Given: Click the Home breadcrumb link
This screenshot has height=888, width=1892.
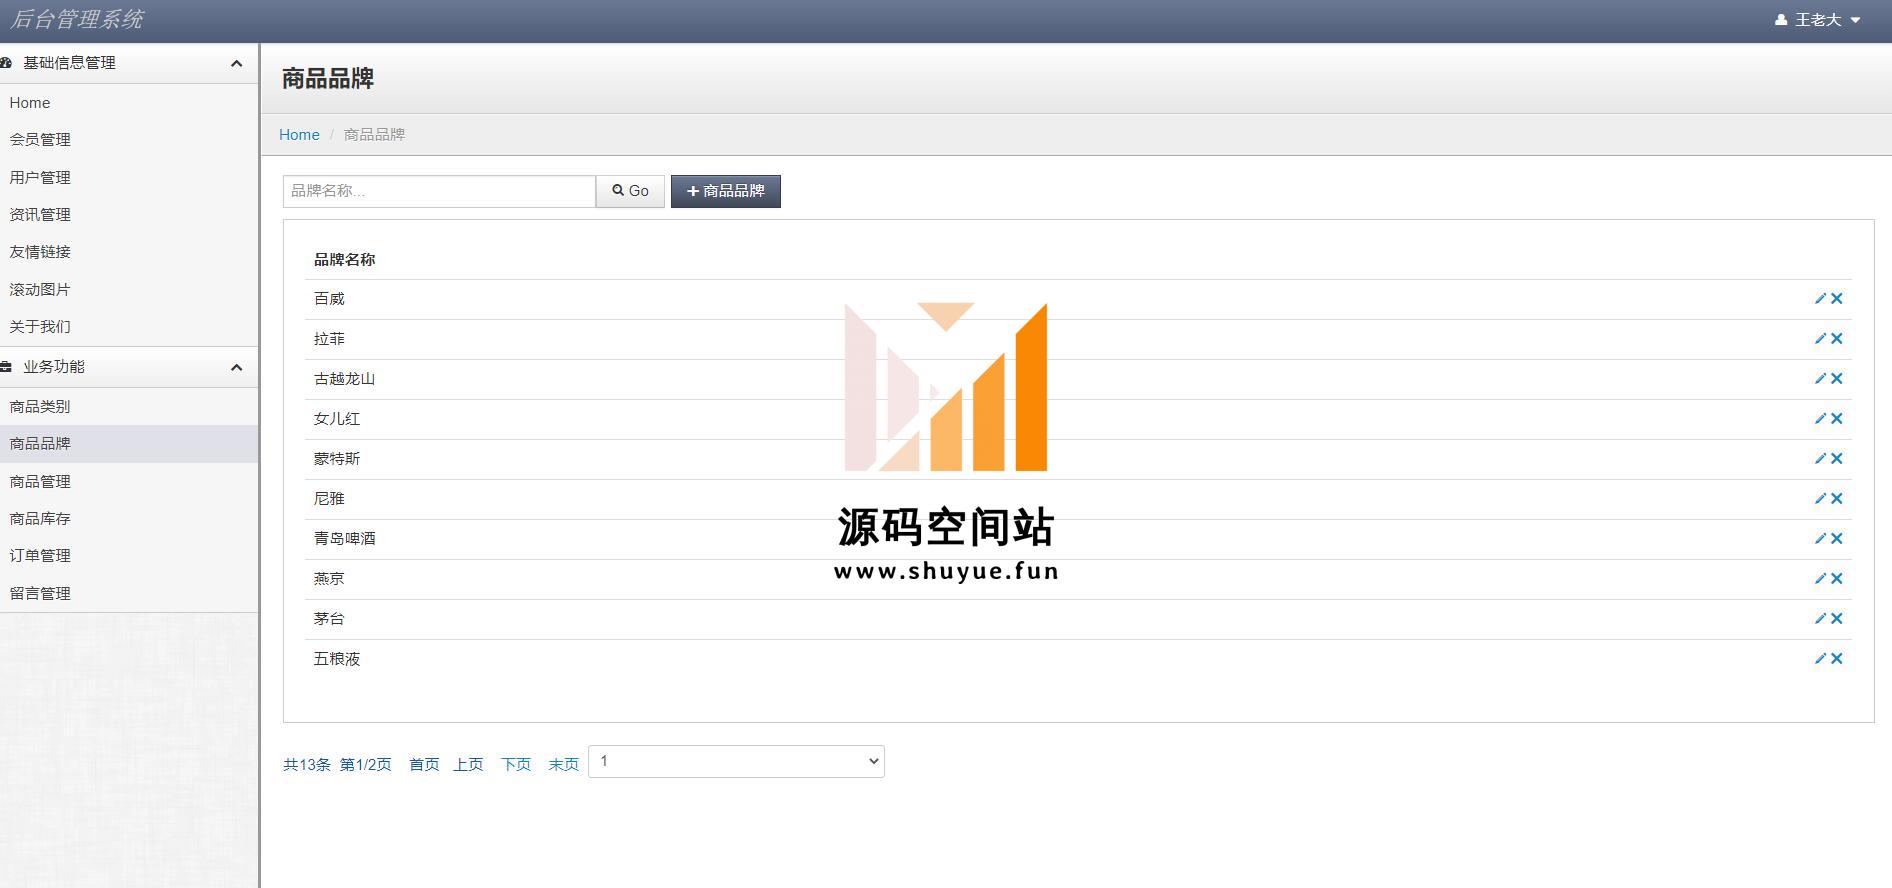Looking at the screenshot, I should (x=299, y=135).
